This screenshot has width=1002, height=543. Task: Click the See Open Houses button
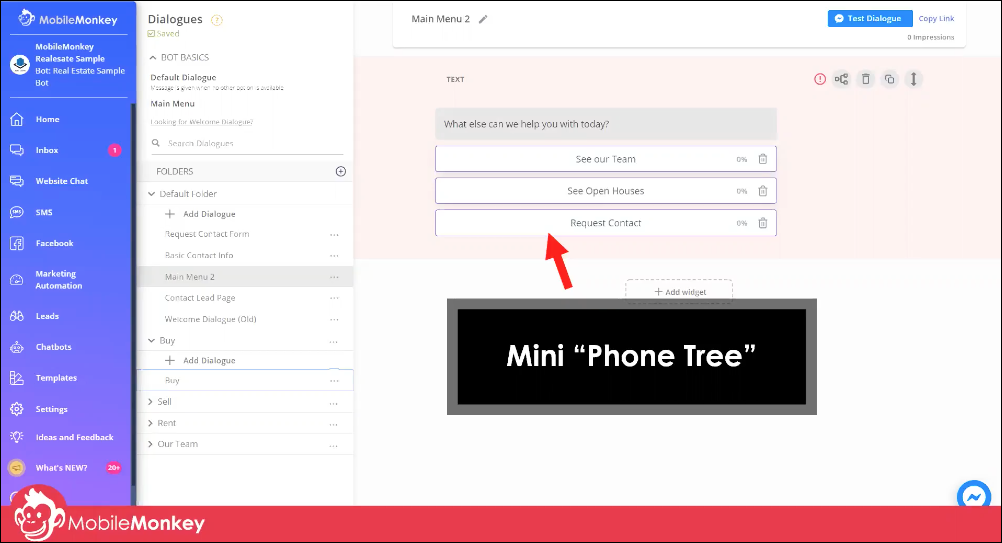pos(606,191)
